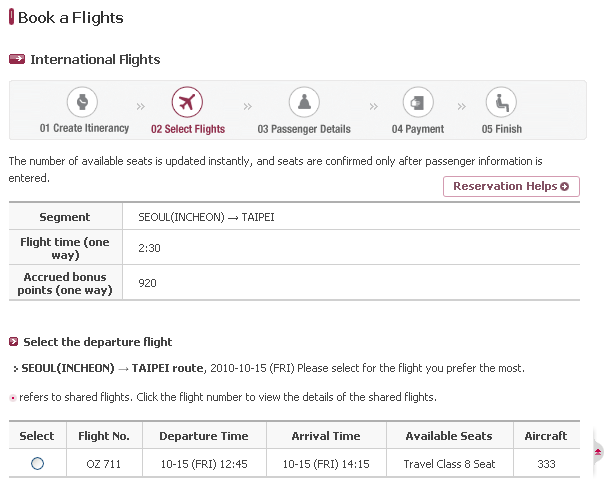This screenshot has width=610, height=489.
Task: Go to the 01 Create Itinerary step label
Action: pos(85,129)
